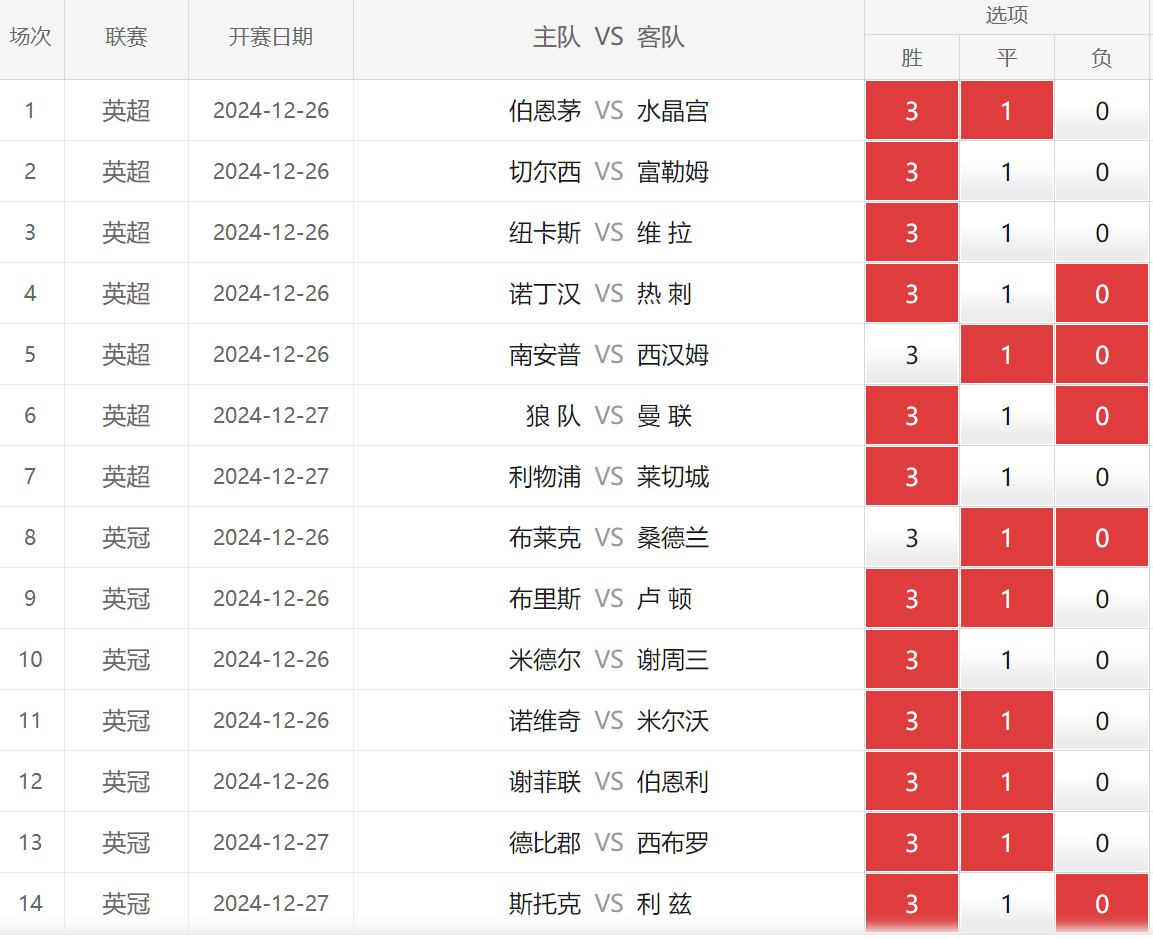Toggle win option 3 for 谢菲联 VS 伯恩利

coord(912,782)
